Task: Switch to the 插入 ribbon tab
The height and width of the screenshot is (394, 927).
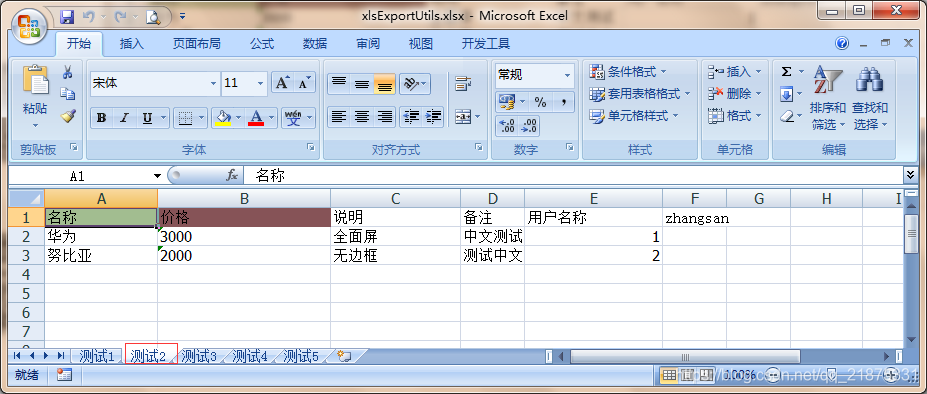Action: tap(132, 44)
